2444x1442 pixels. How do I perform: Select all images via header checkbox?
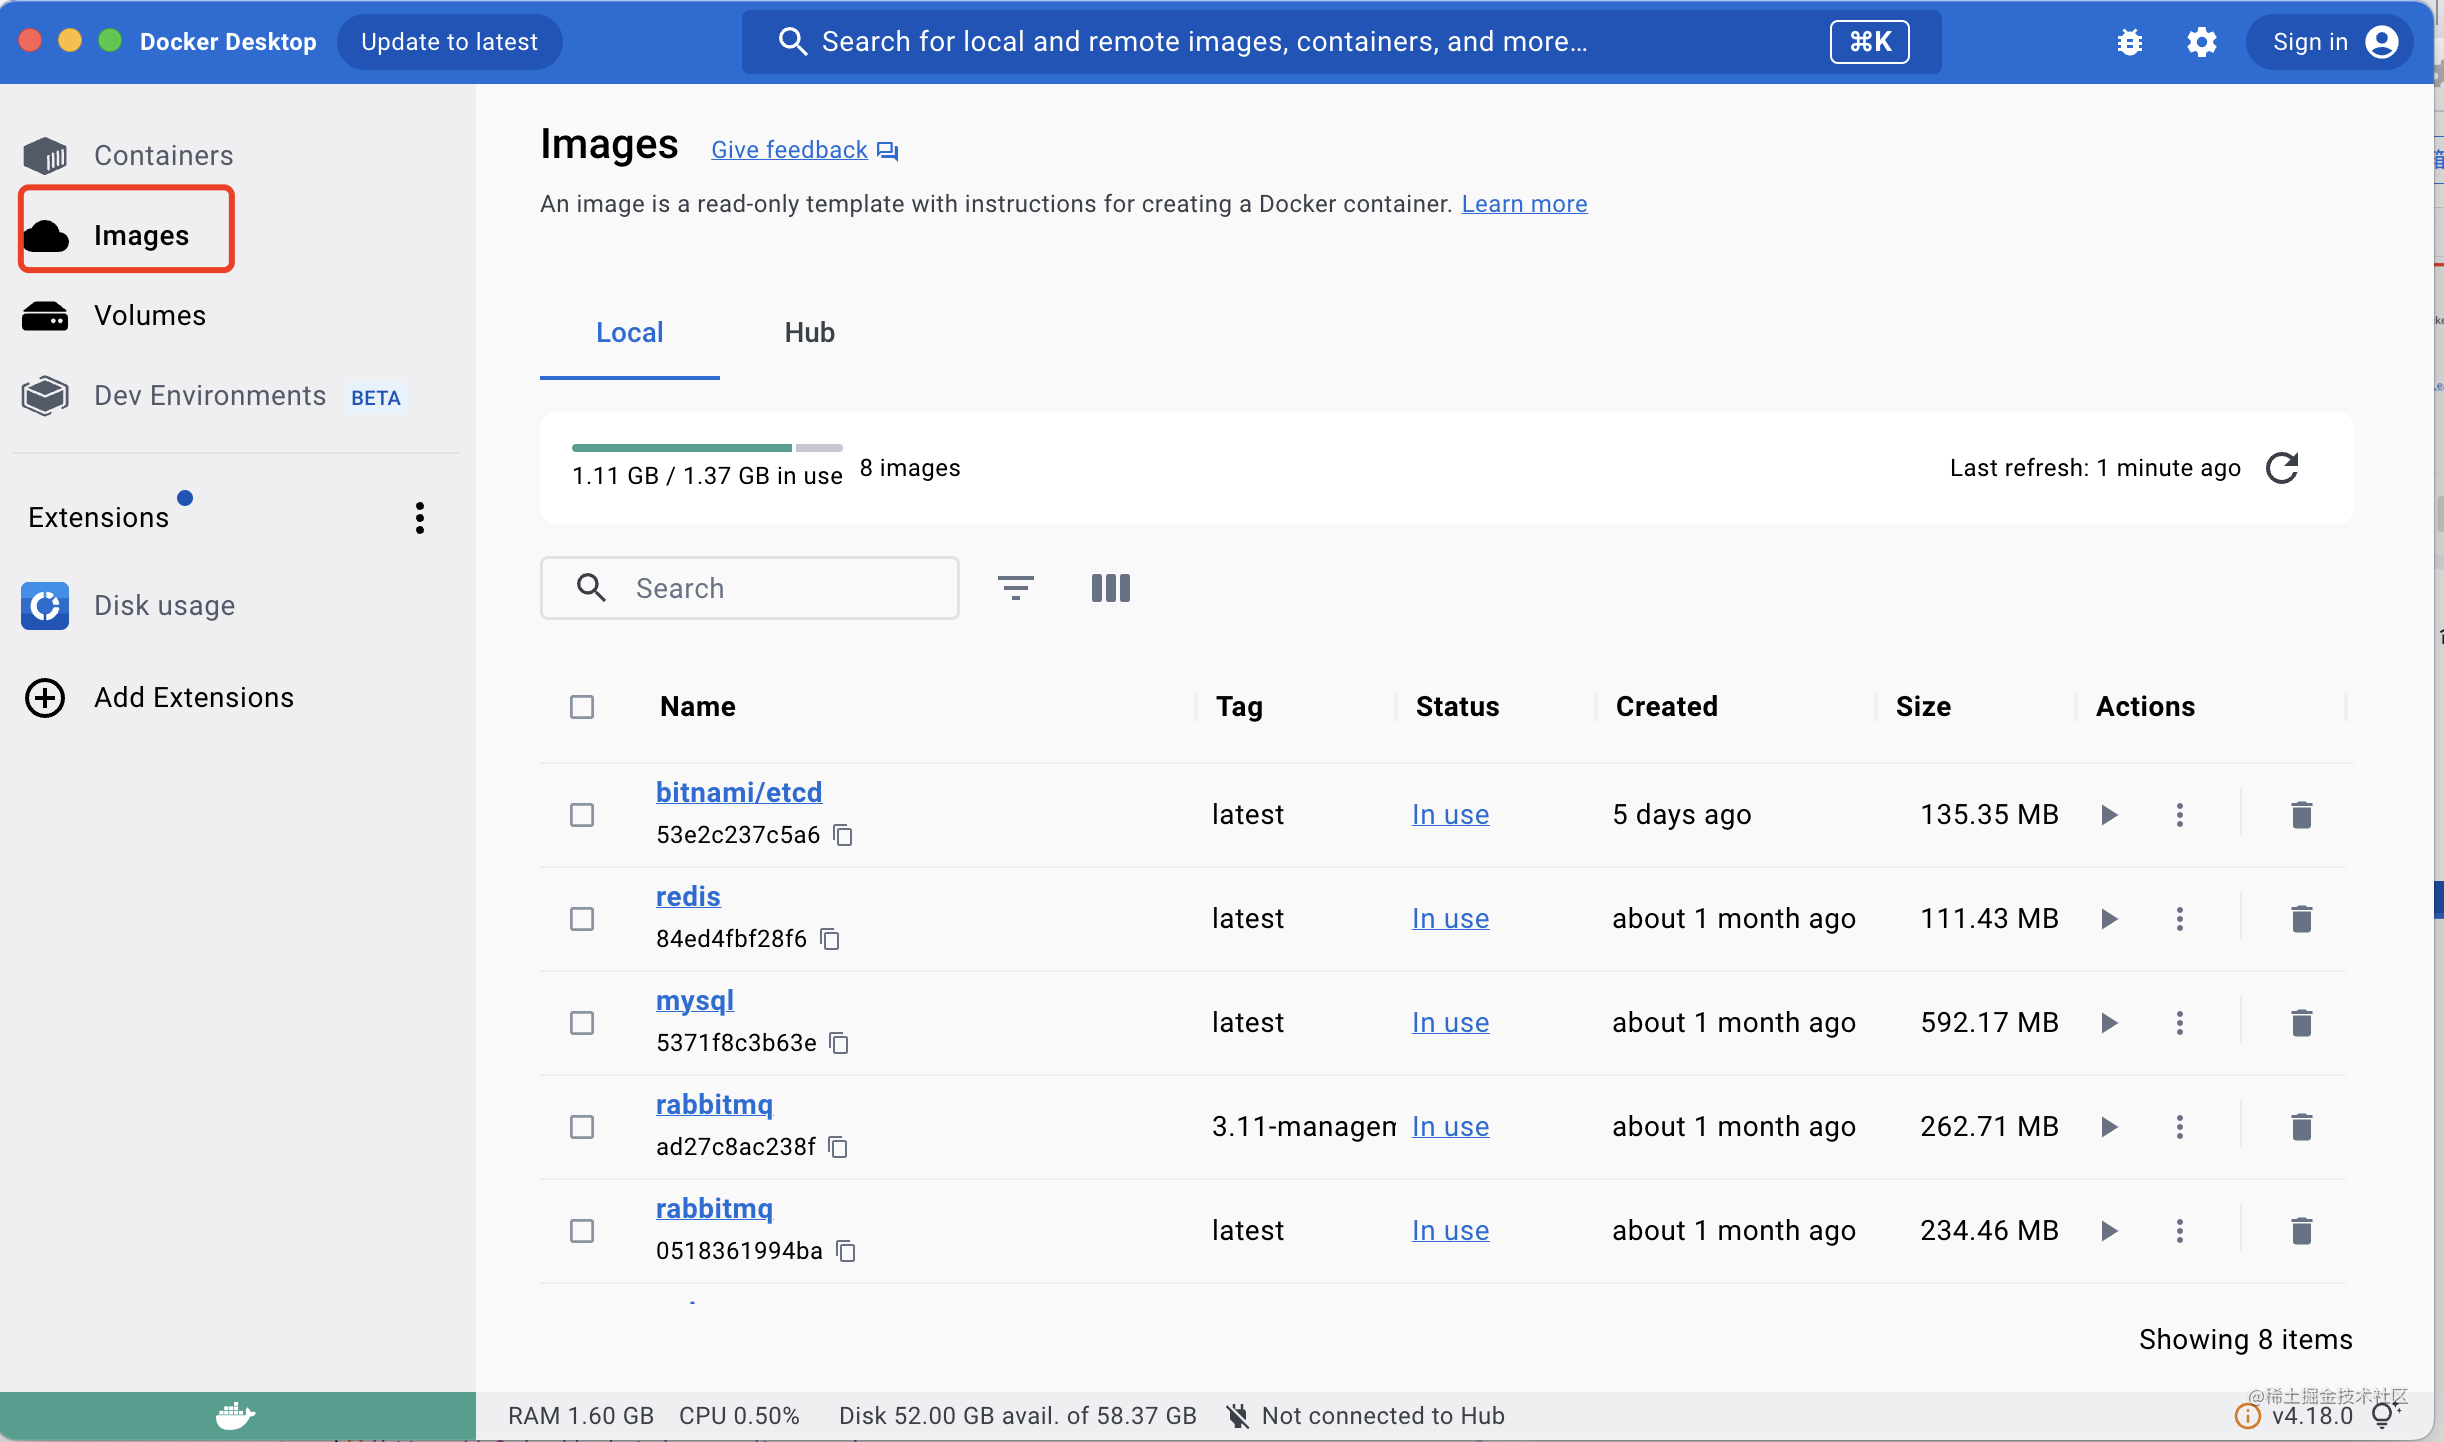(581, 707)
